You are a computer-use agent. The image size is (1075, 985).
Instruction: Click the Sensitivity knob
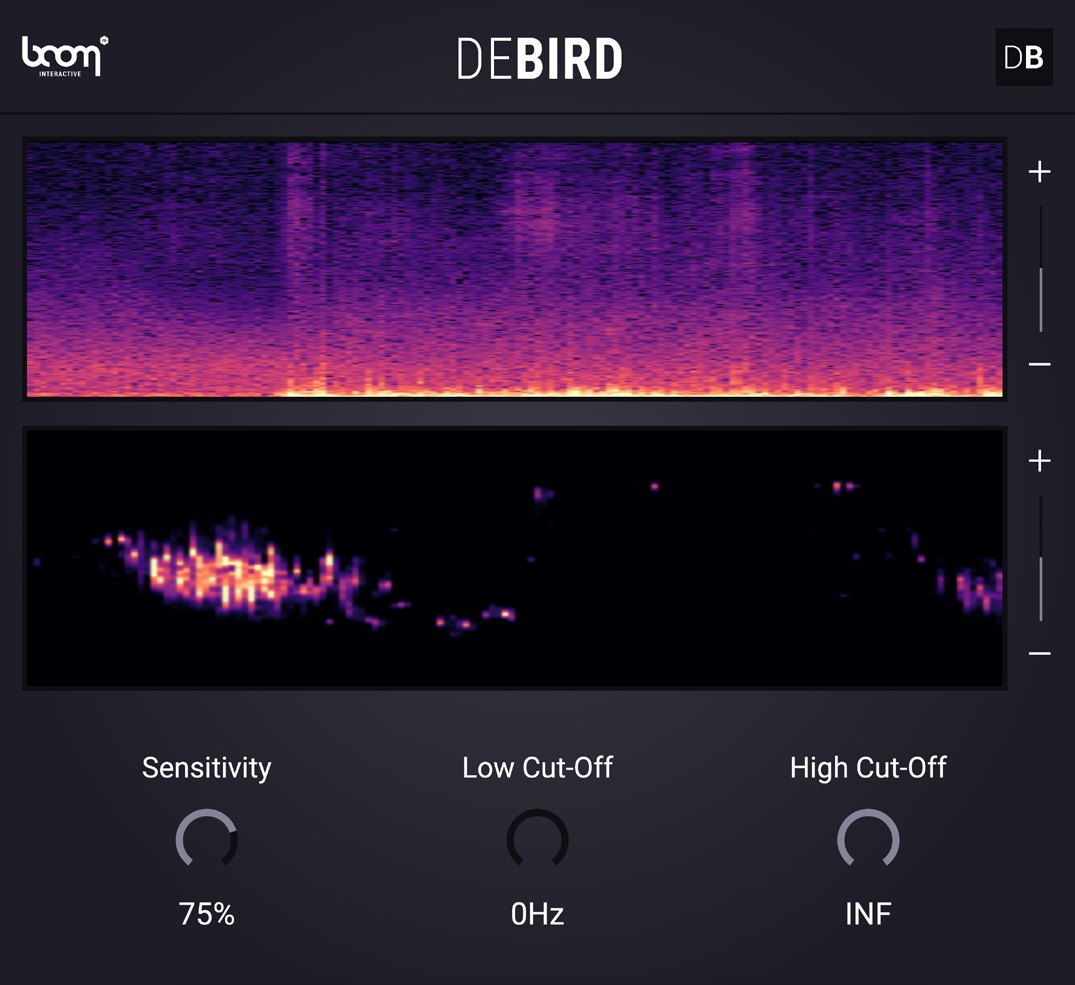(x=206, y=839)
